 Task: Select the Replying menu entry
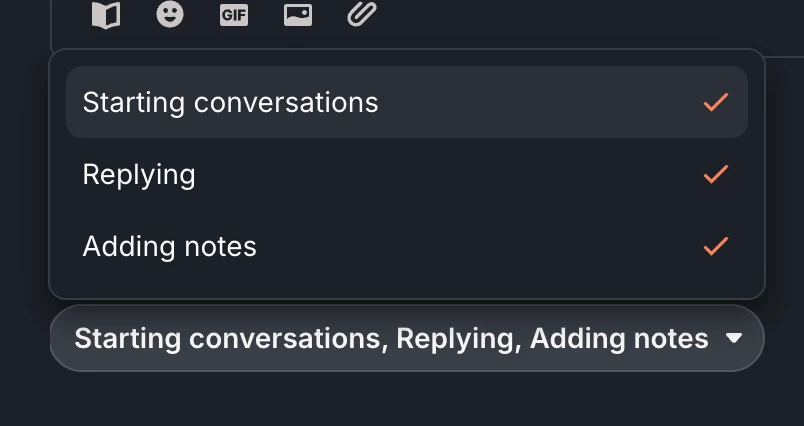(x=139, y=174)
